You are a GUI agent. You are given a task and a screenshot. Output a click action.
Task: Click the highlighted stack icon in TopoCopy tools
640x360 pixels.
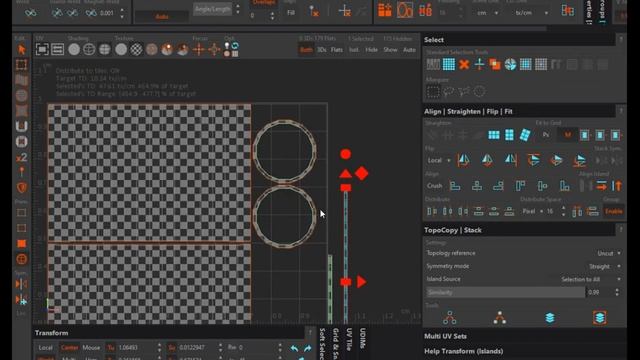click(600, 318)
